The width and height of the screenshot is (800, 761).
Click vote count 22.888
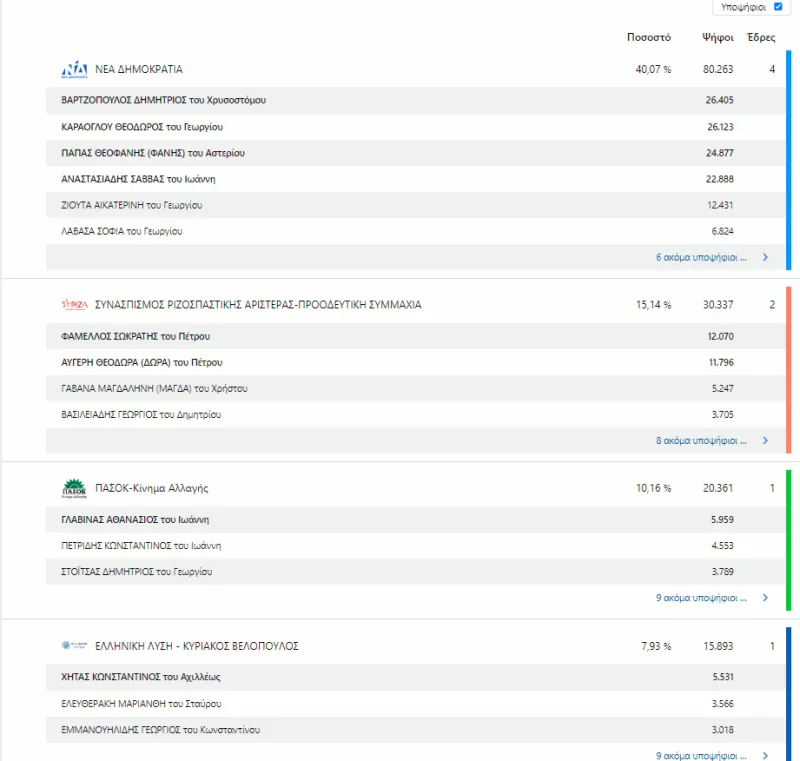click(x=720, y=179)
